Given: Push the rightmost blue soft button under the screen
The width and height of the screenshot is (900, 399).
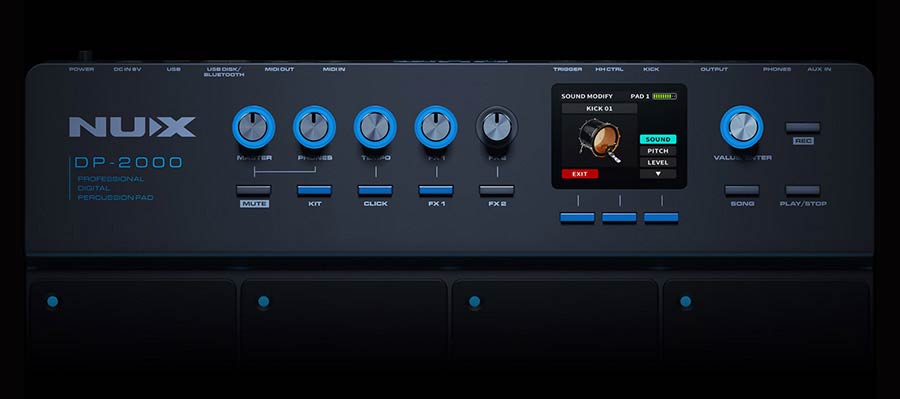Looking at the screenshot, I should click(x=661, y=217).
